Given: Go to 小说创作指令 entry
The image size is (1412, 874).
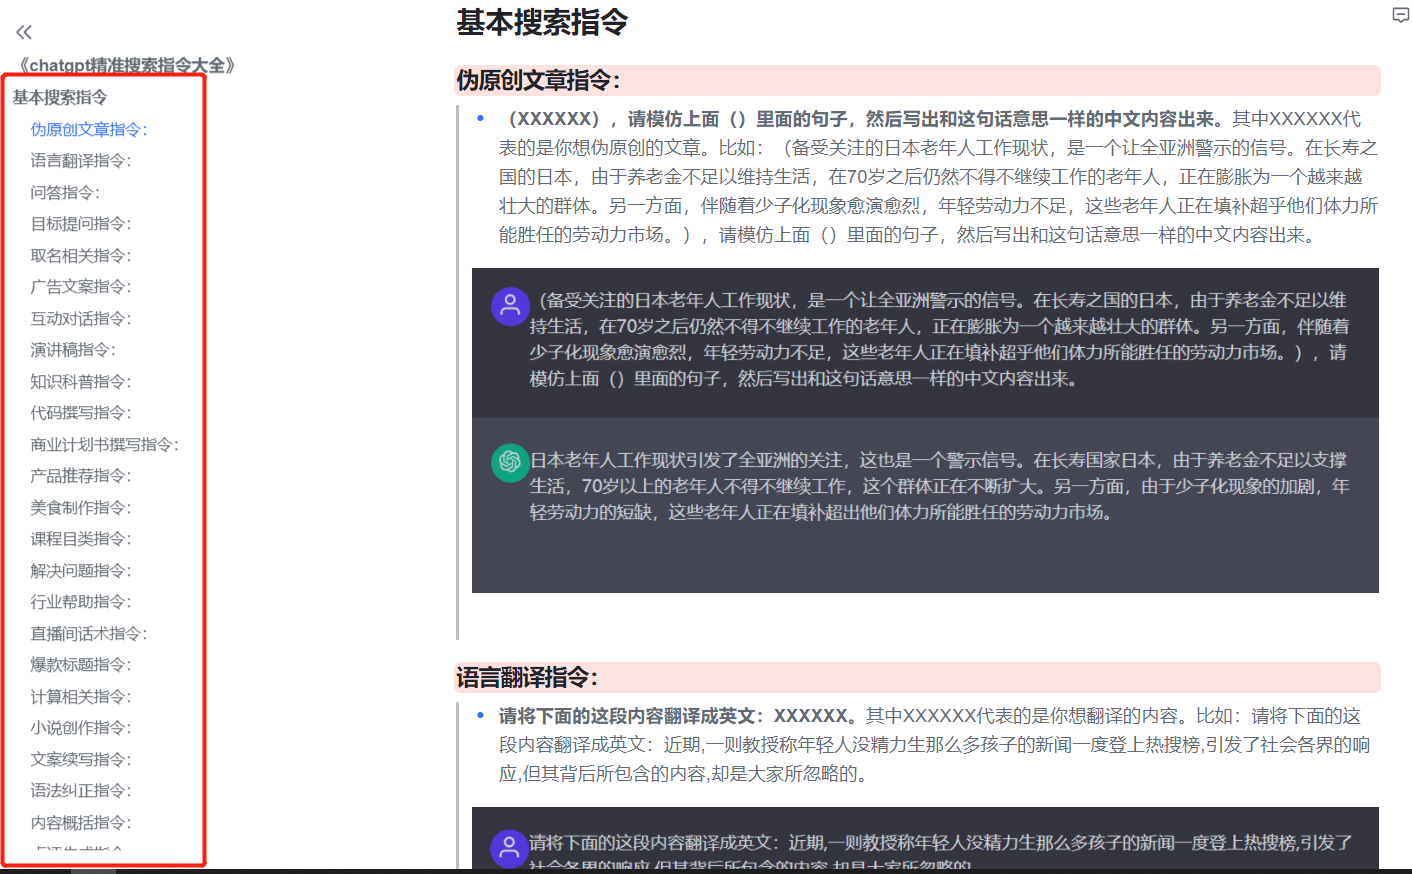Looking at the screenshot, I should (80, 728).
